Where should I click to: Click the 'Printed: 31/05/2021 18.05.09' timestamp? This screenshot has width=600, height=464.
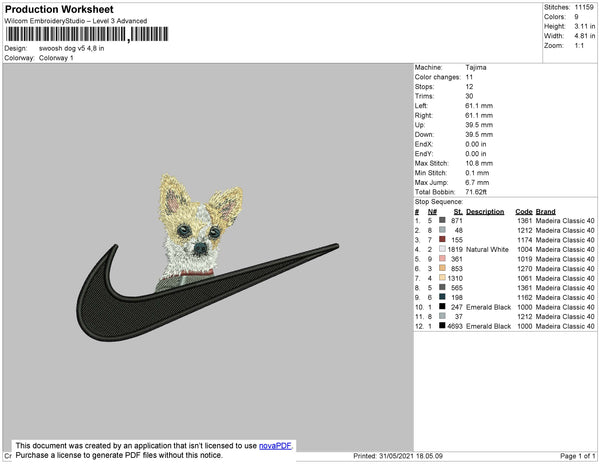(398, 456)
